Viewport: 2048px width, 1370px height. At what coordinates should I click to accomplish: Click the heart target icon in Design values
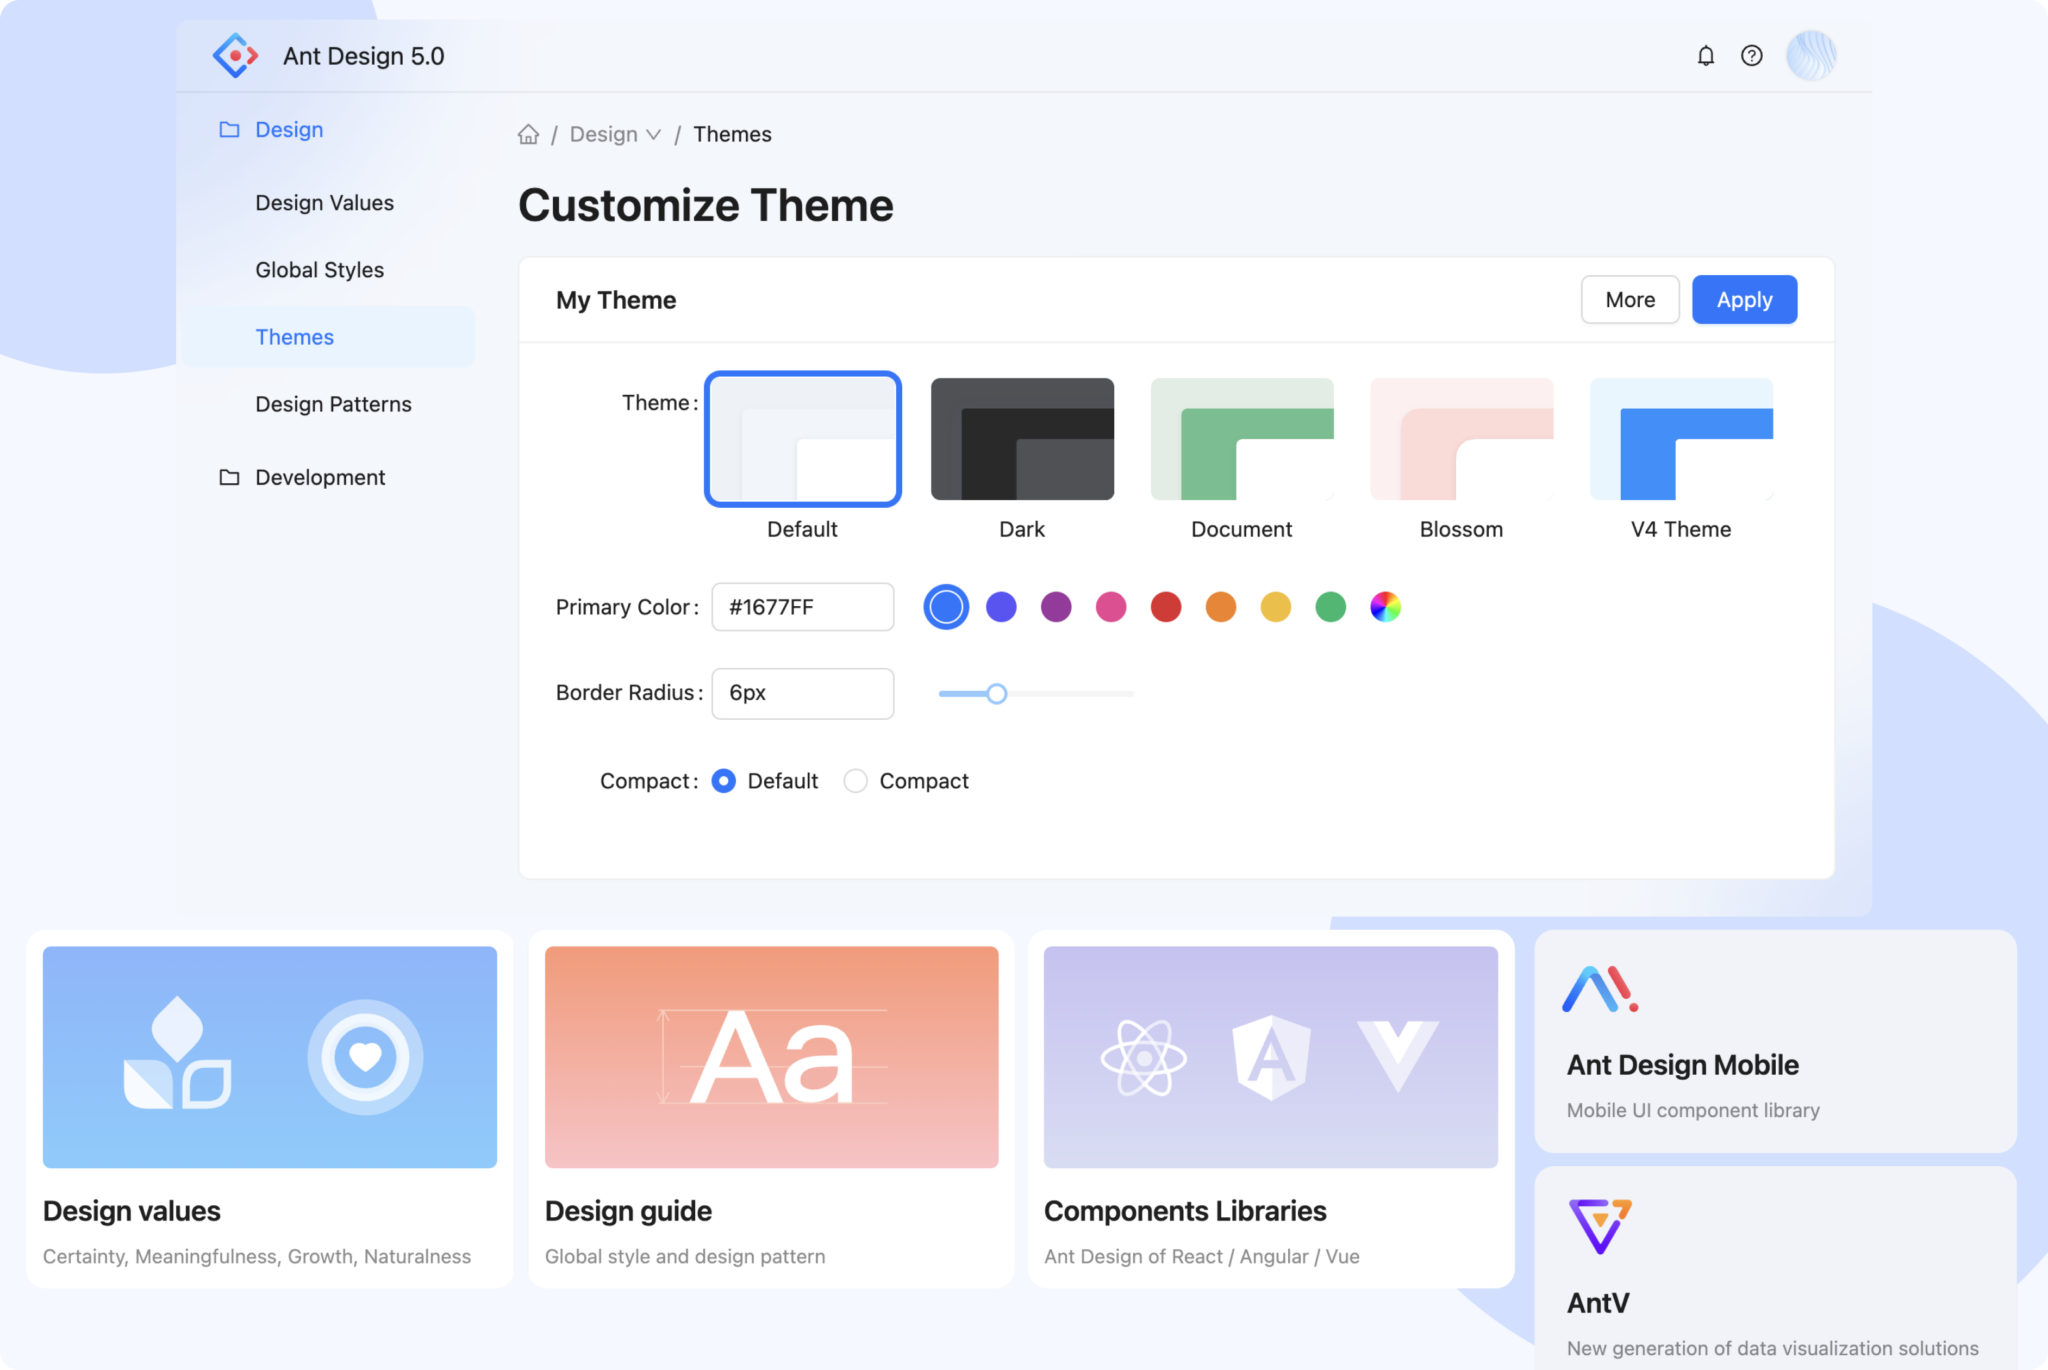[365, 1057]
